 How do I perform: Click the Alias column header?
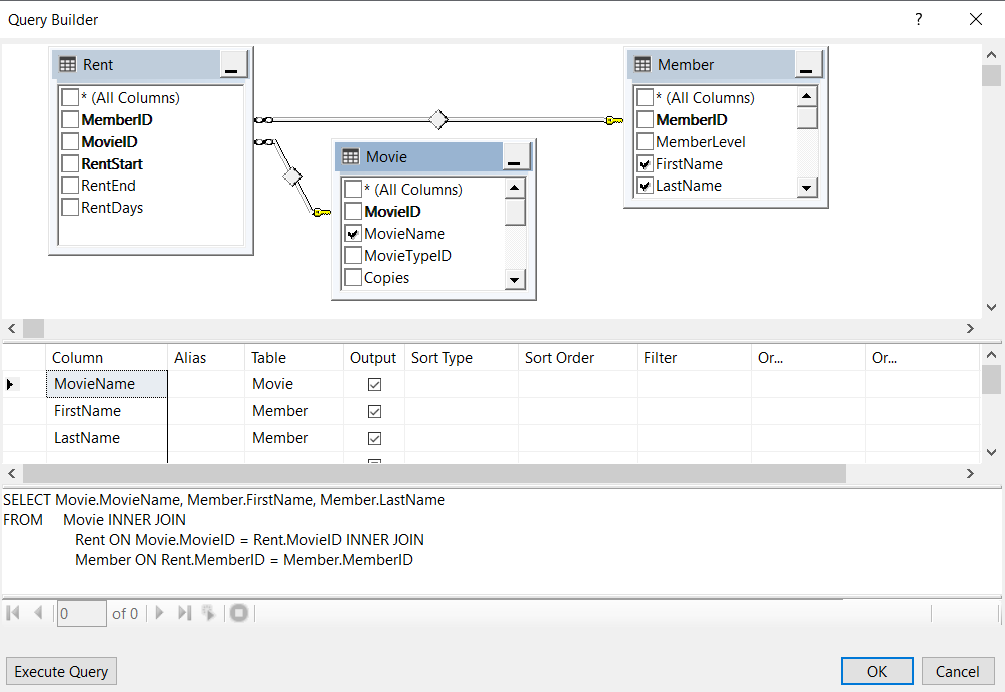tap(206, 358)
